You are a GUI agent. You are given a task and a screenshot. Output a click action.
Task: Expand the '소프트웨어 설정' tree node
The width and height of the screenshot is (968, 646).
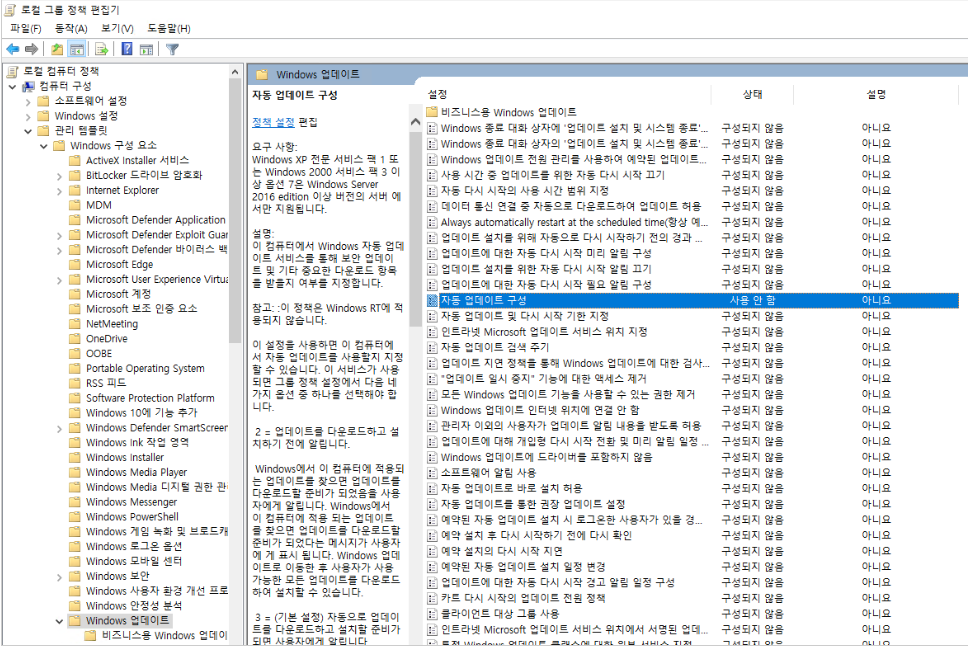pyautogui.click(x=28, y=101)
